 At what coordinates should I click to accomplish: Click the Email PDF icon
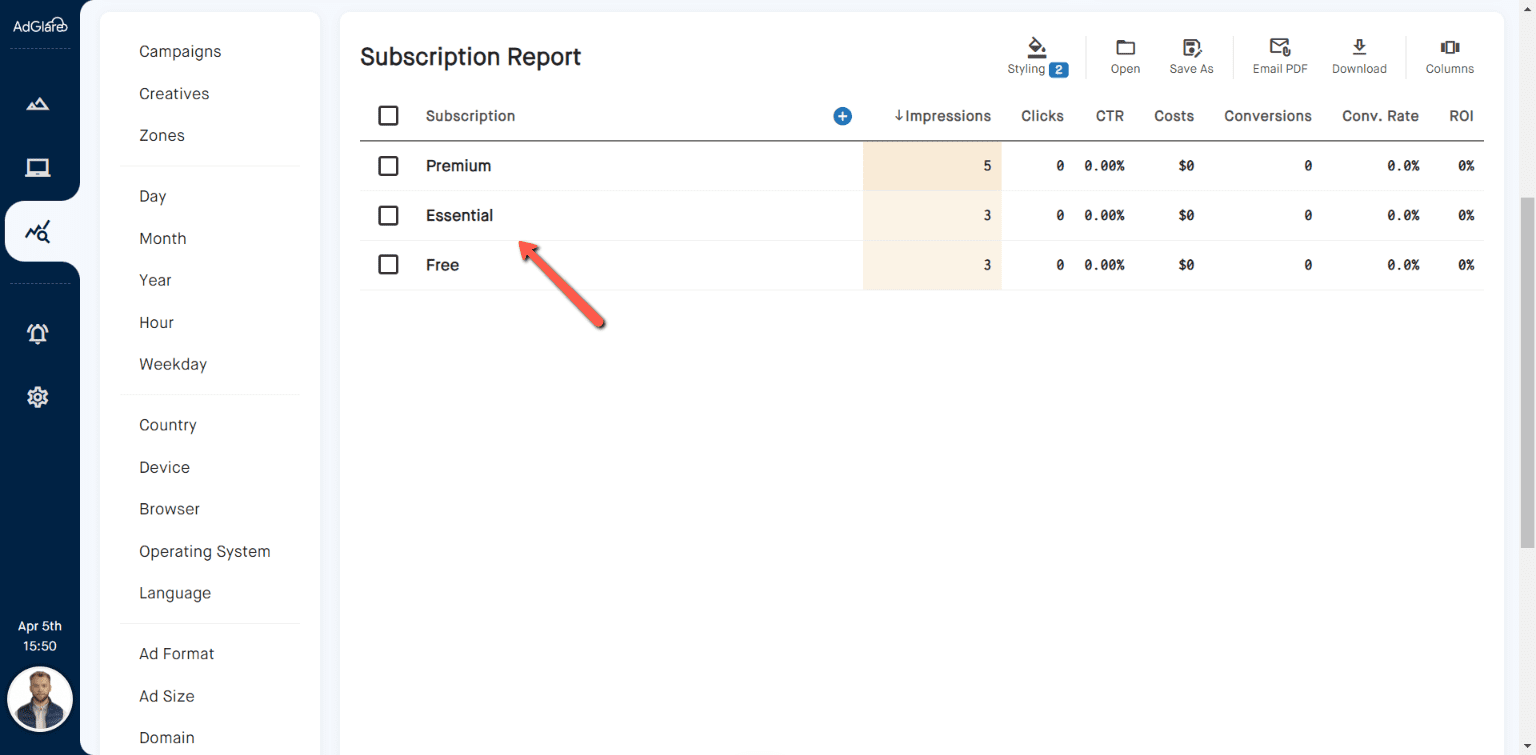pos(1279,48)
